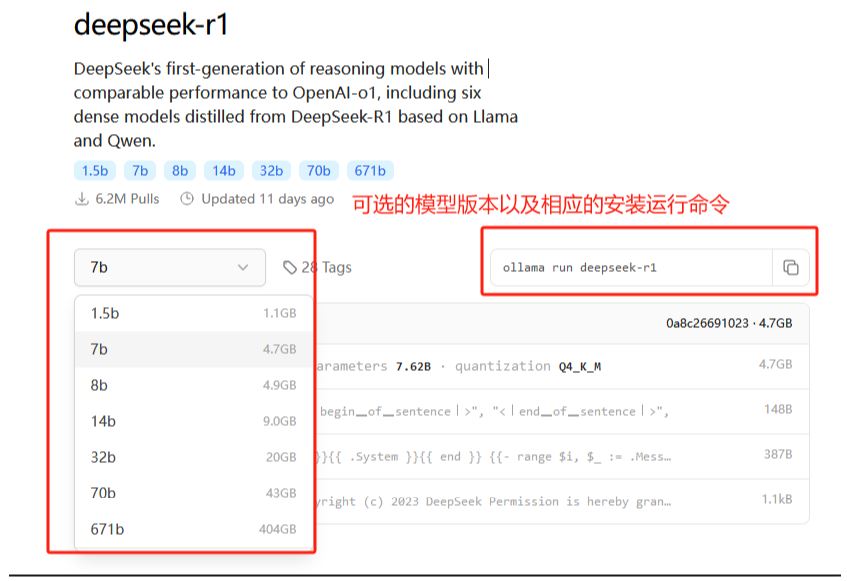Copy the ollama run command icon

click(x=790, y=267)
